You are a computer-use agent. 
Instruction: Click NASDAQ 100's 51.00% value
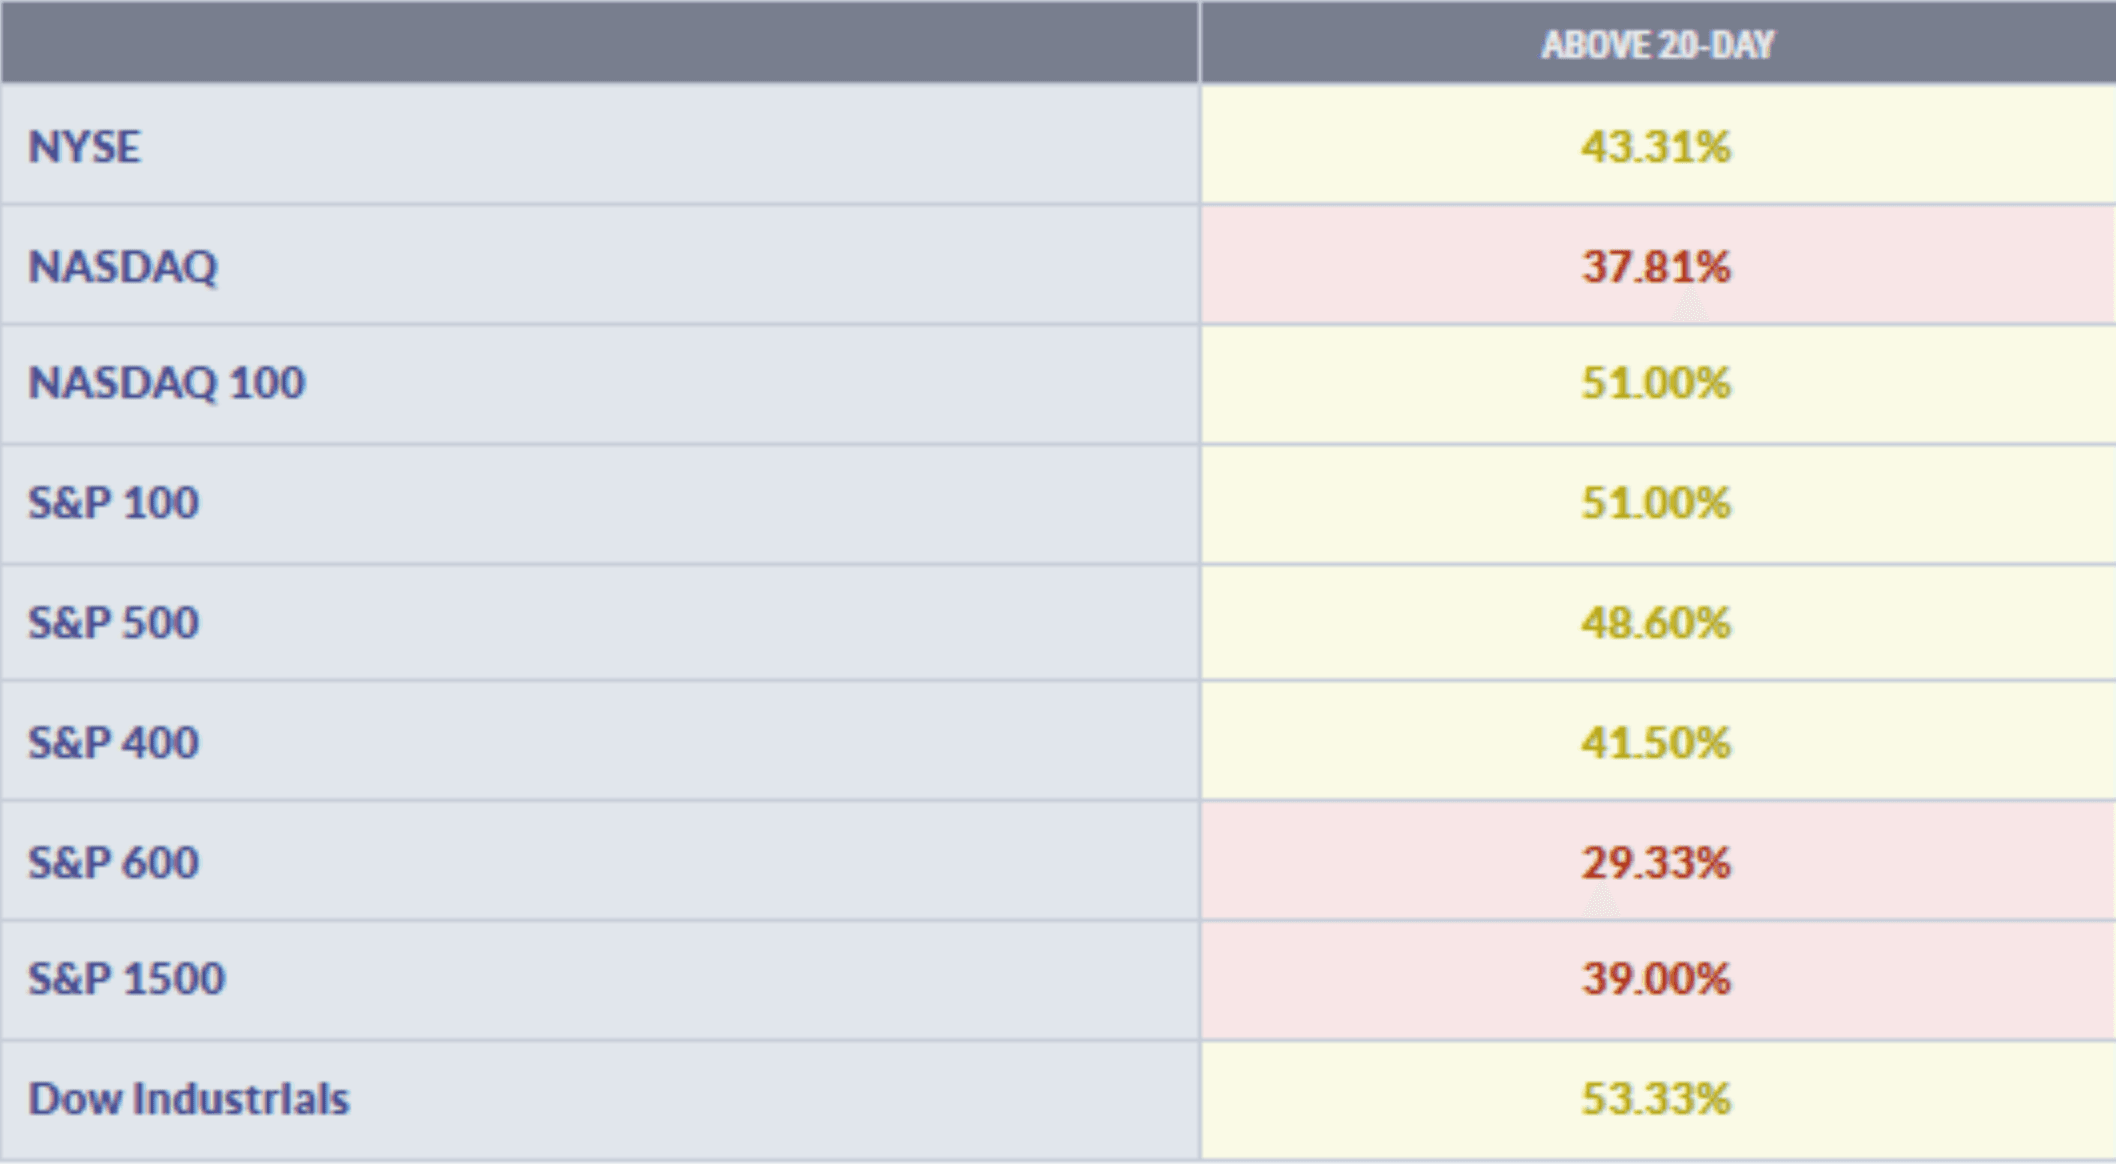click(x=1656, y=383)
